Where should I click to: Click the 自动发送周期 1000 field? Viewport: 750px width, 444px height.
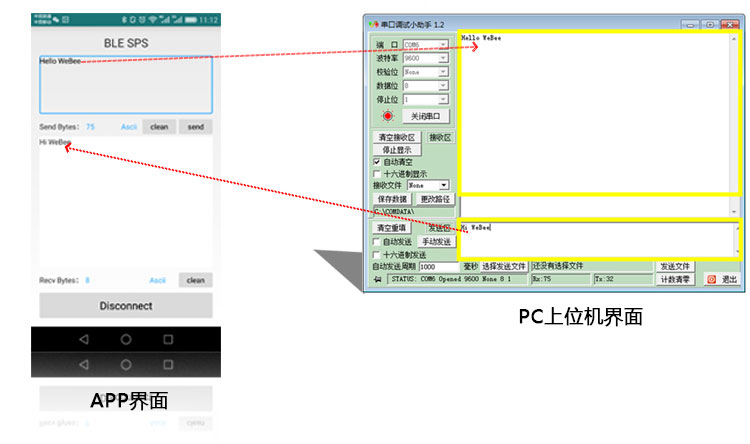(x=439, y=266)
